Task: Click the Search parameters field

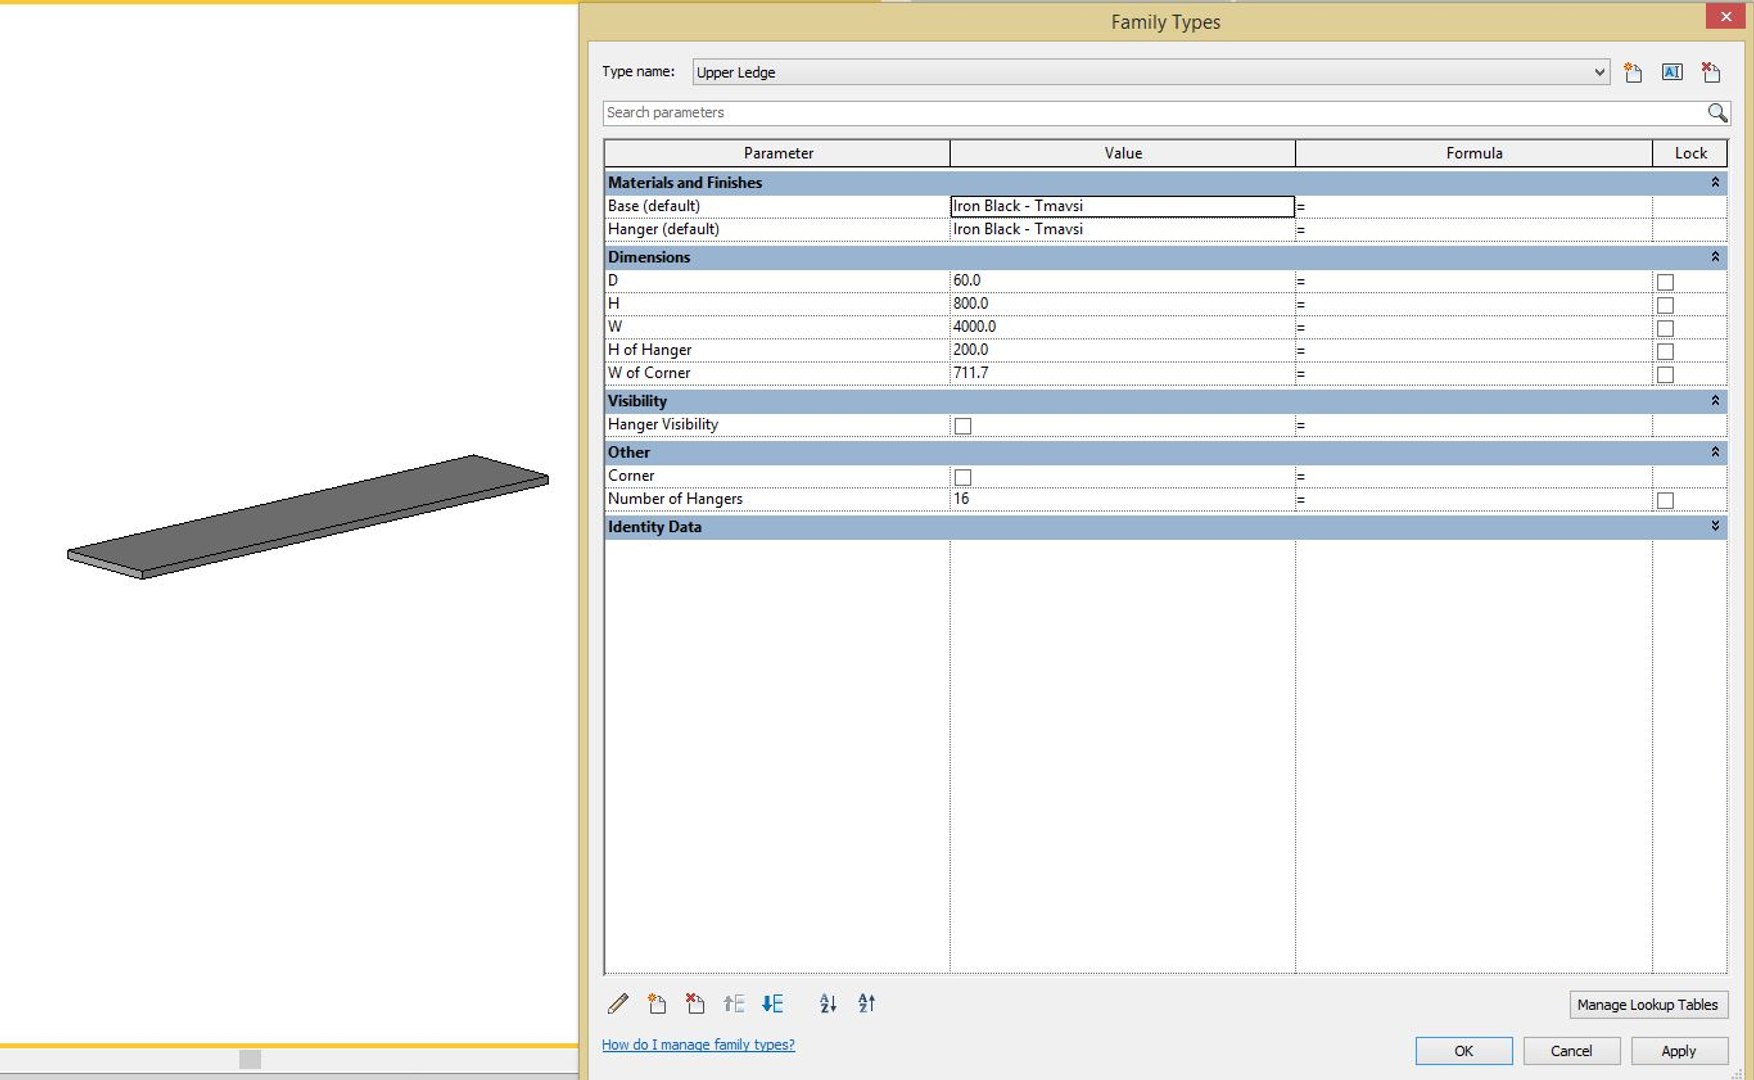Action: [1155, 113]
